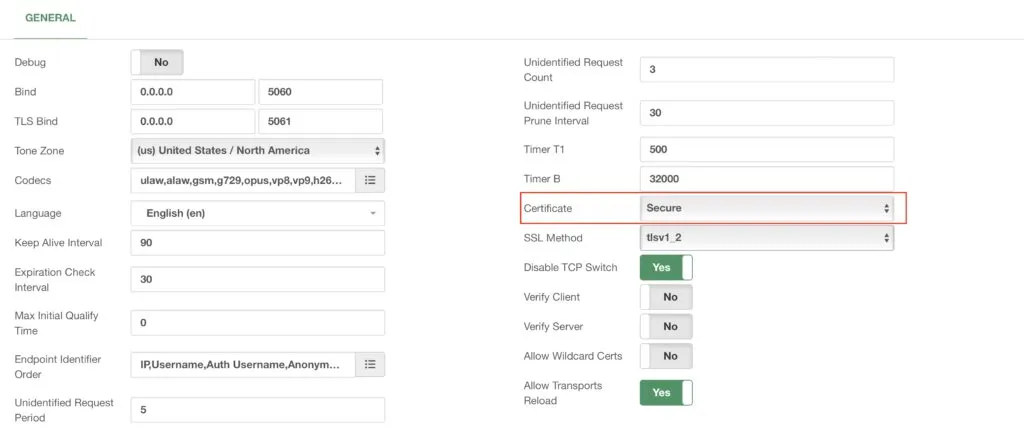Click the Timer T1 input field
This screenshot has height=431, width=1024.
(x=767, y=150)
